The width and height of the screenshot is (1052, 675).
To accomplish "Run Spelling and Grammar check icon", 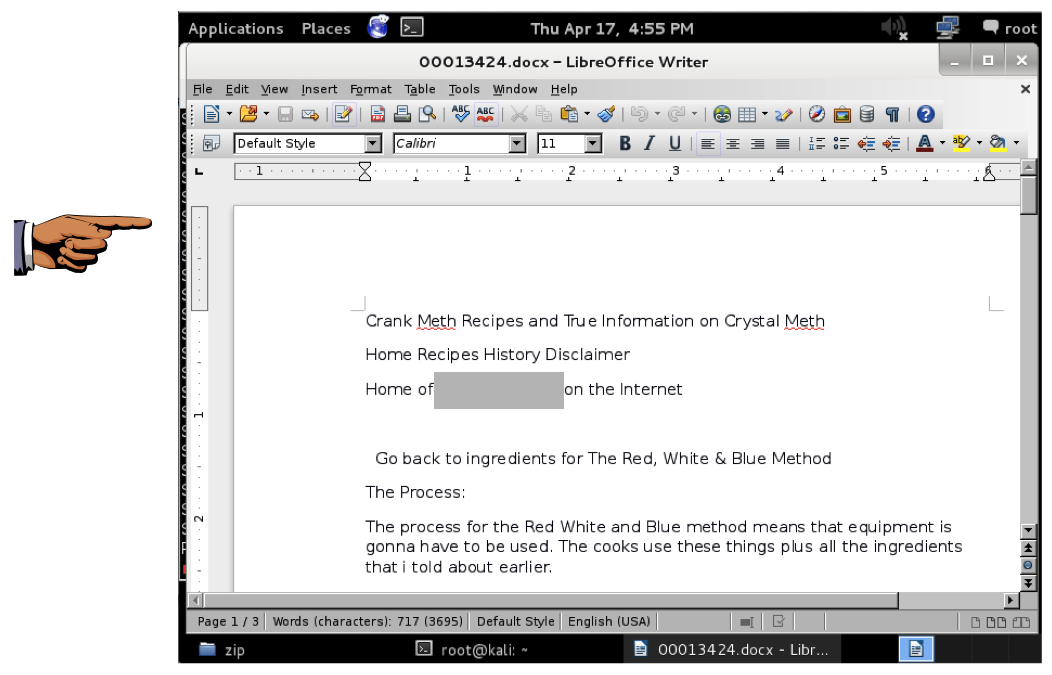I will pyautogui.click(x=461, y=114).
